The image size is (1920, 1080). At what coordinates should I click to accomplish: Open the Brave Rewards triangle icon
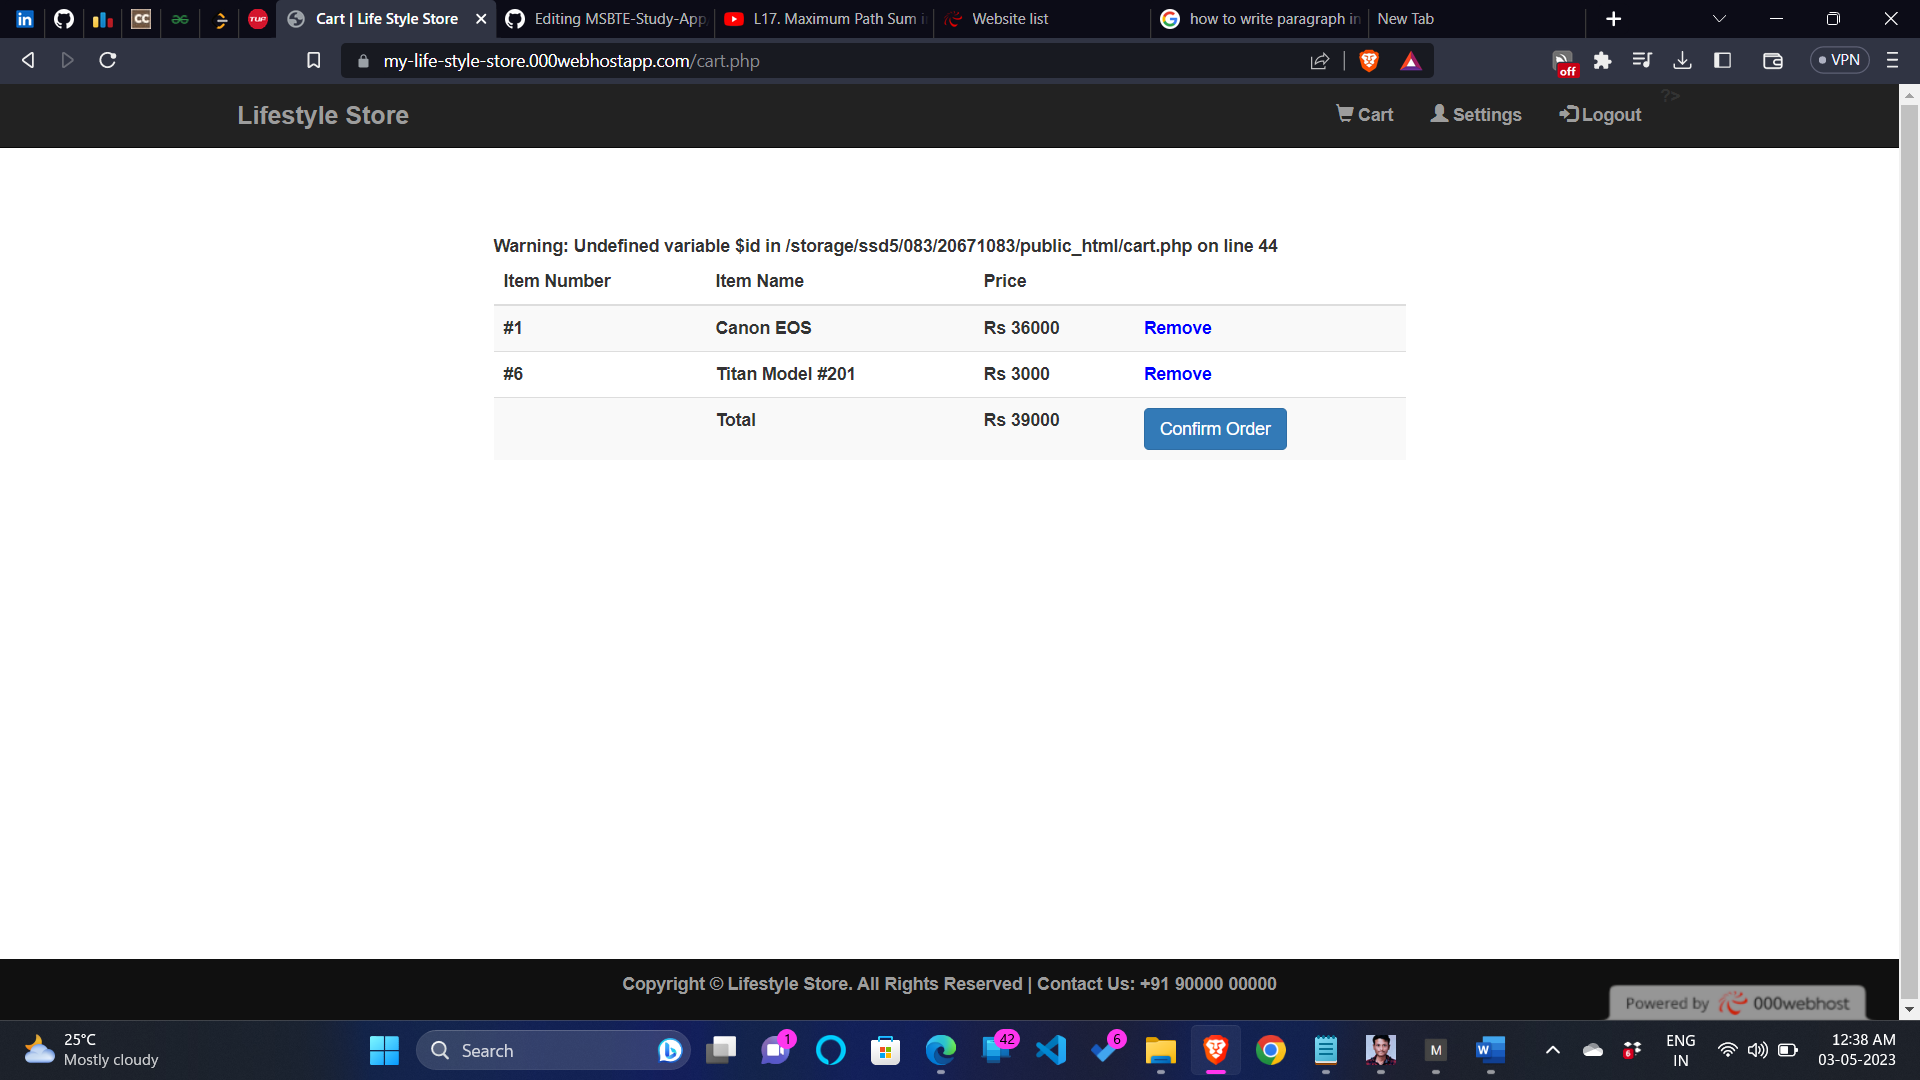(x=1410, y=60)
